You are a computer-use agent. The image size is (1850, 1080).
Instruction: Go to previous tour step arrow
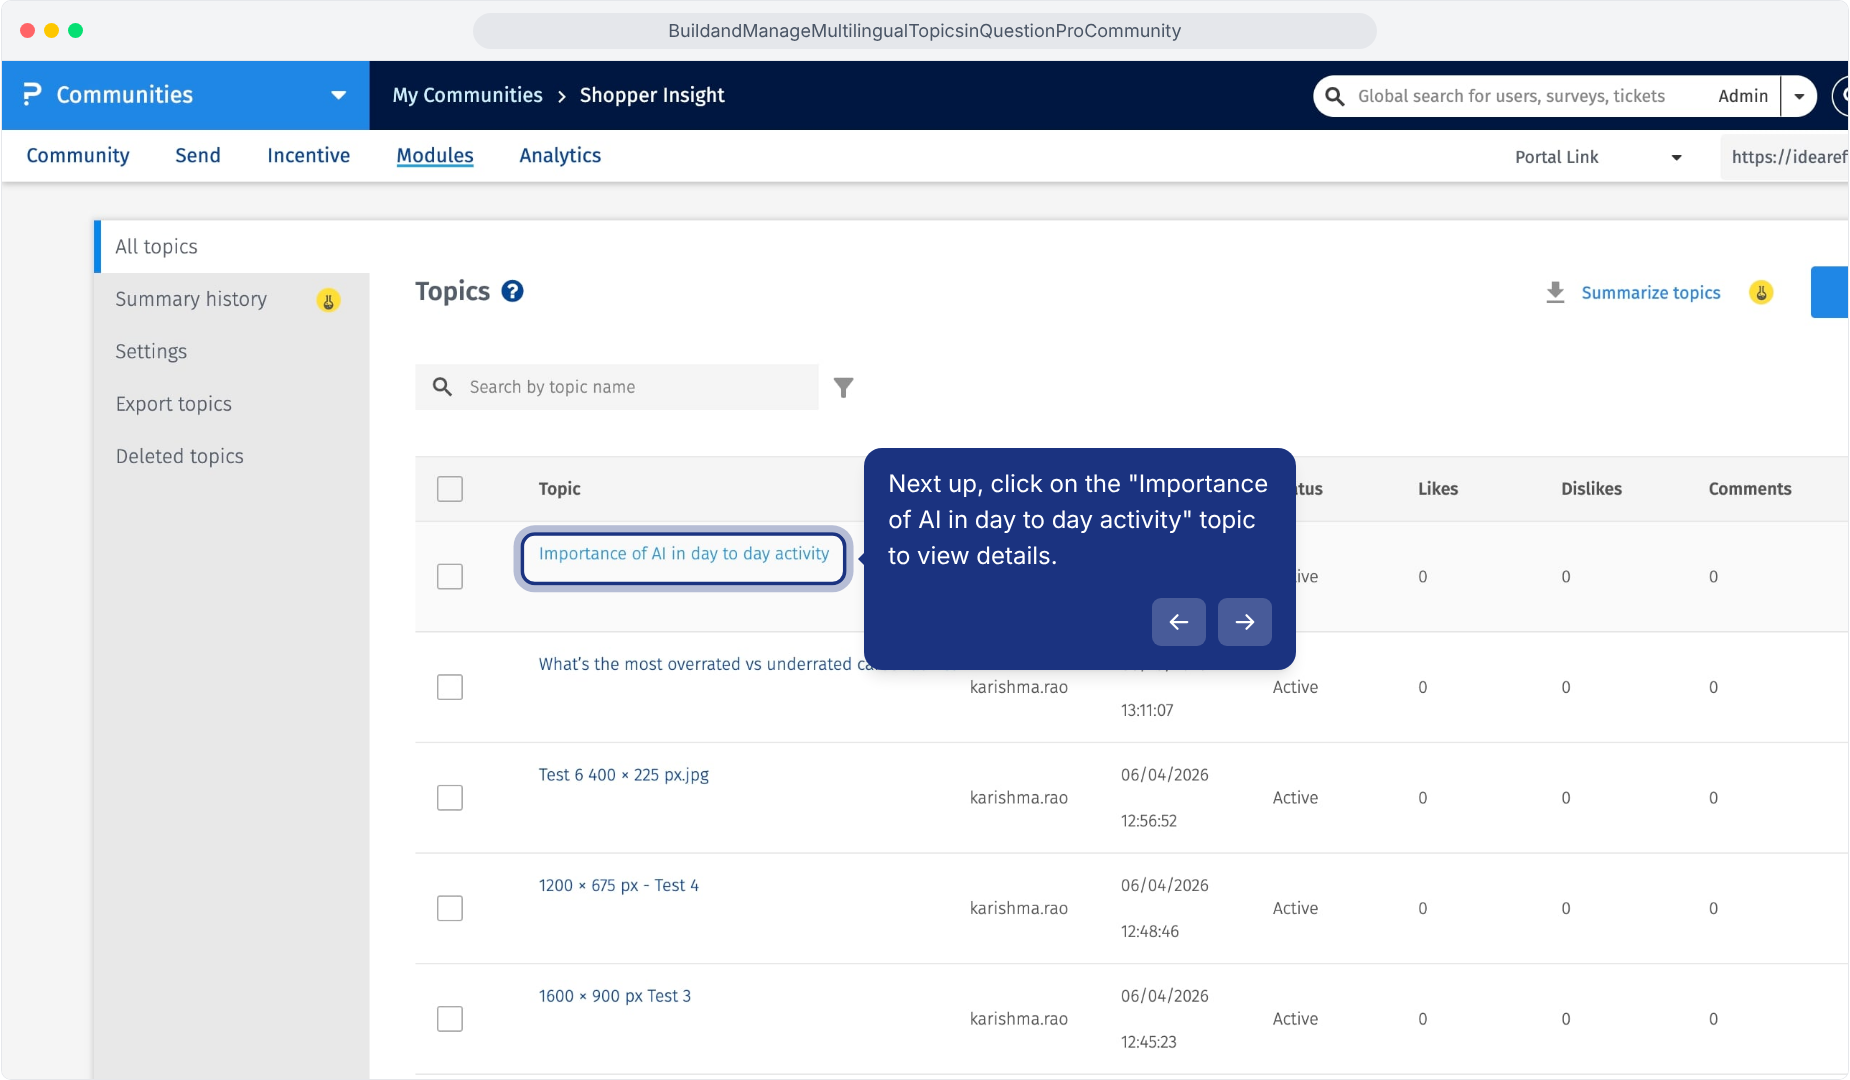tap(1179, 622)
